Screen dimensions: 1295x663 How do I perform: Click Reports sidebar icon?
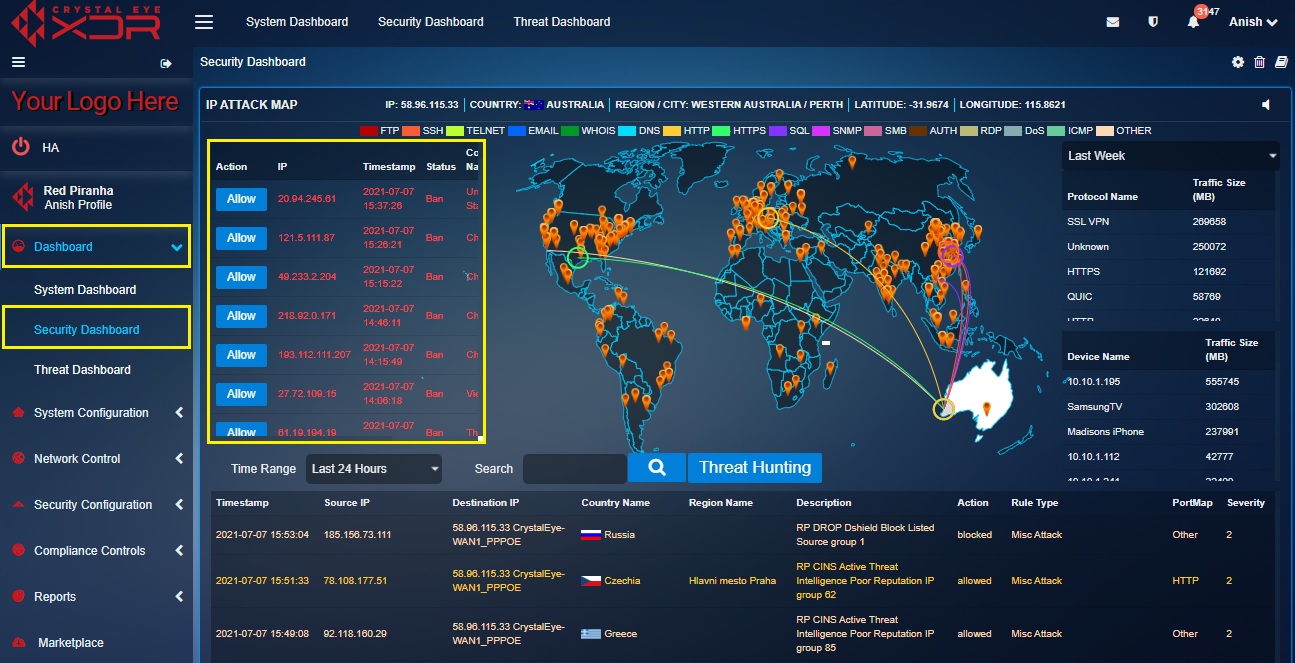[17, 597]
